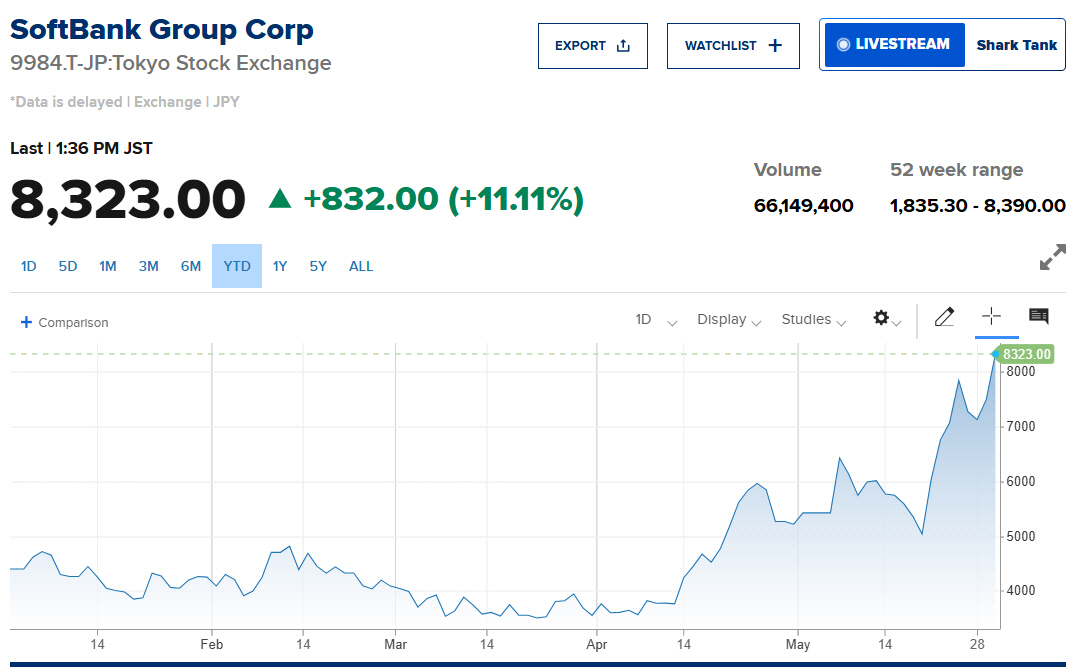Image resolution: width=1068 pixels, height=670 pixels.
Task: Click the Apr label on date axis
Action: (x=597, y=644)
